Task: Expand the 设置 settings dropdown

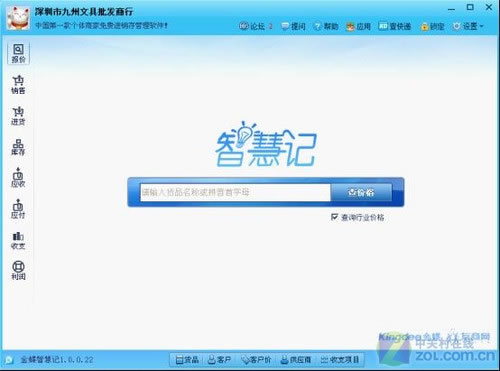Action: (x=468, y=26)
